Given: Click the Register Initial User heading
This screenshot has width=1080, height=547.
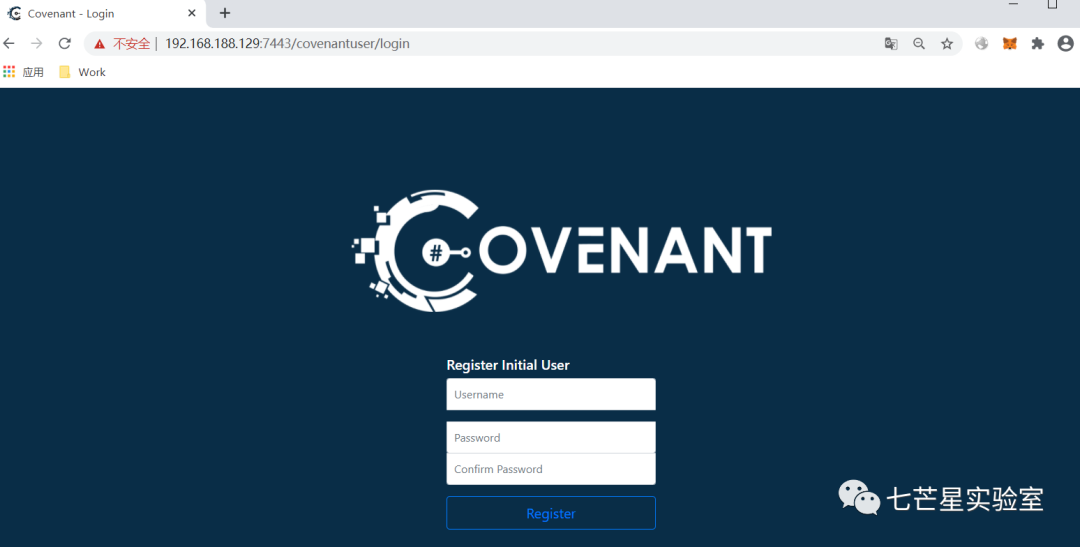Looking at the screenshot, I should click(x=508, y=365).
